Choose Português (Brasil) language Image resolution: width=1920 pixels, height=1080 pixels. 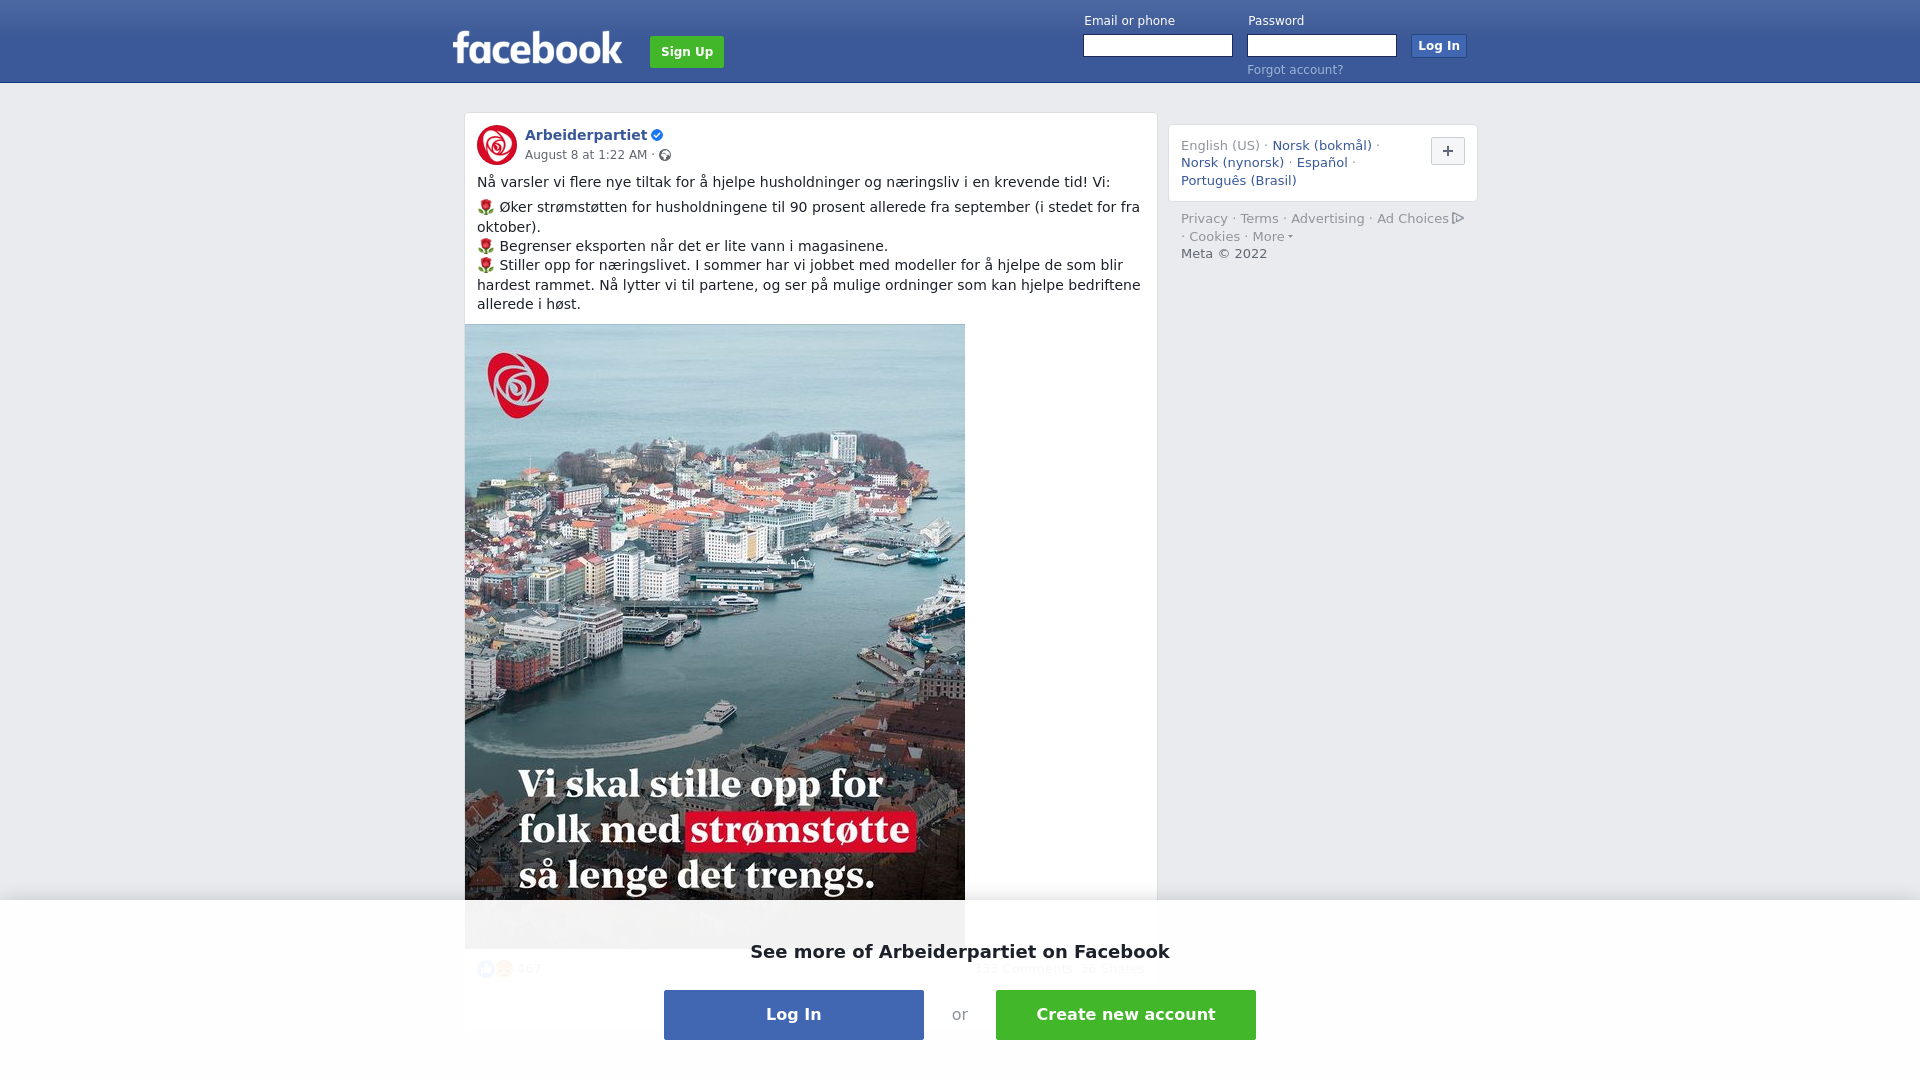click(x=1238, y=181)
